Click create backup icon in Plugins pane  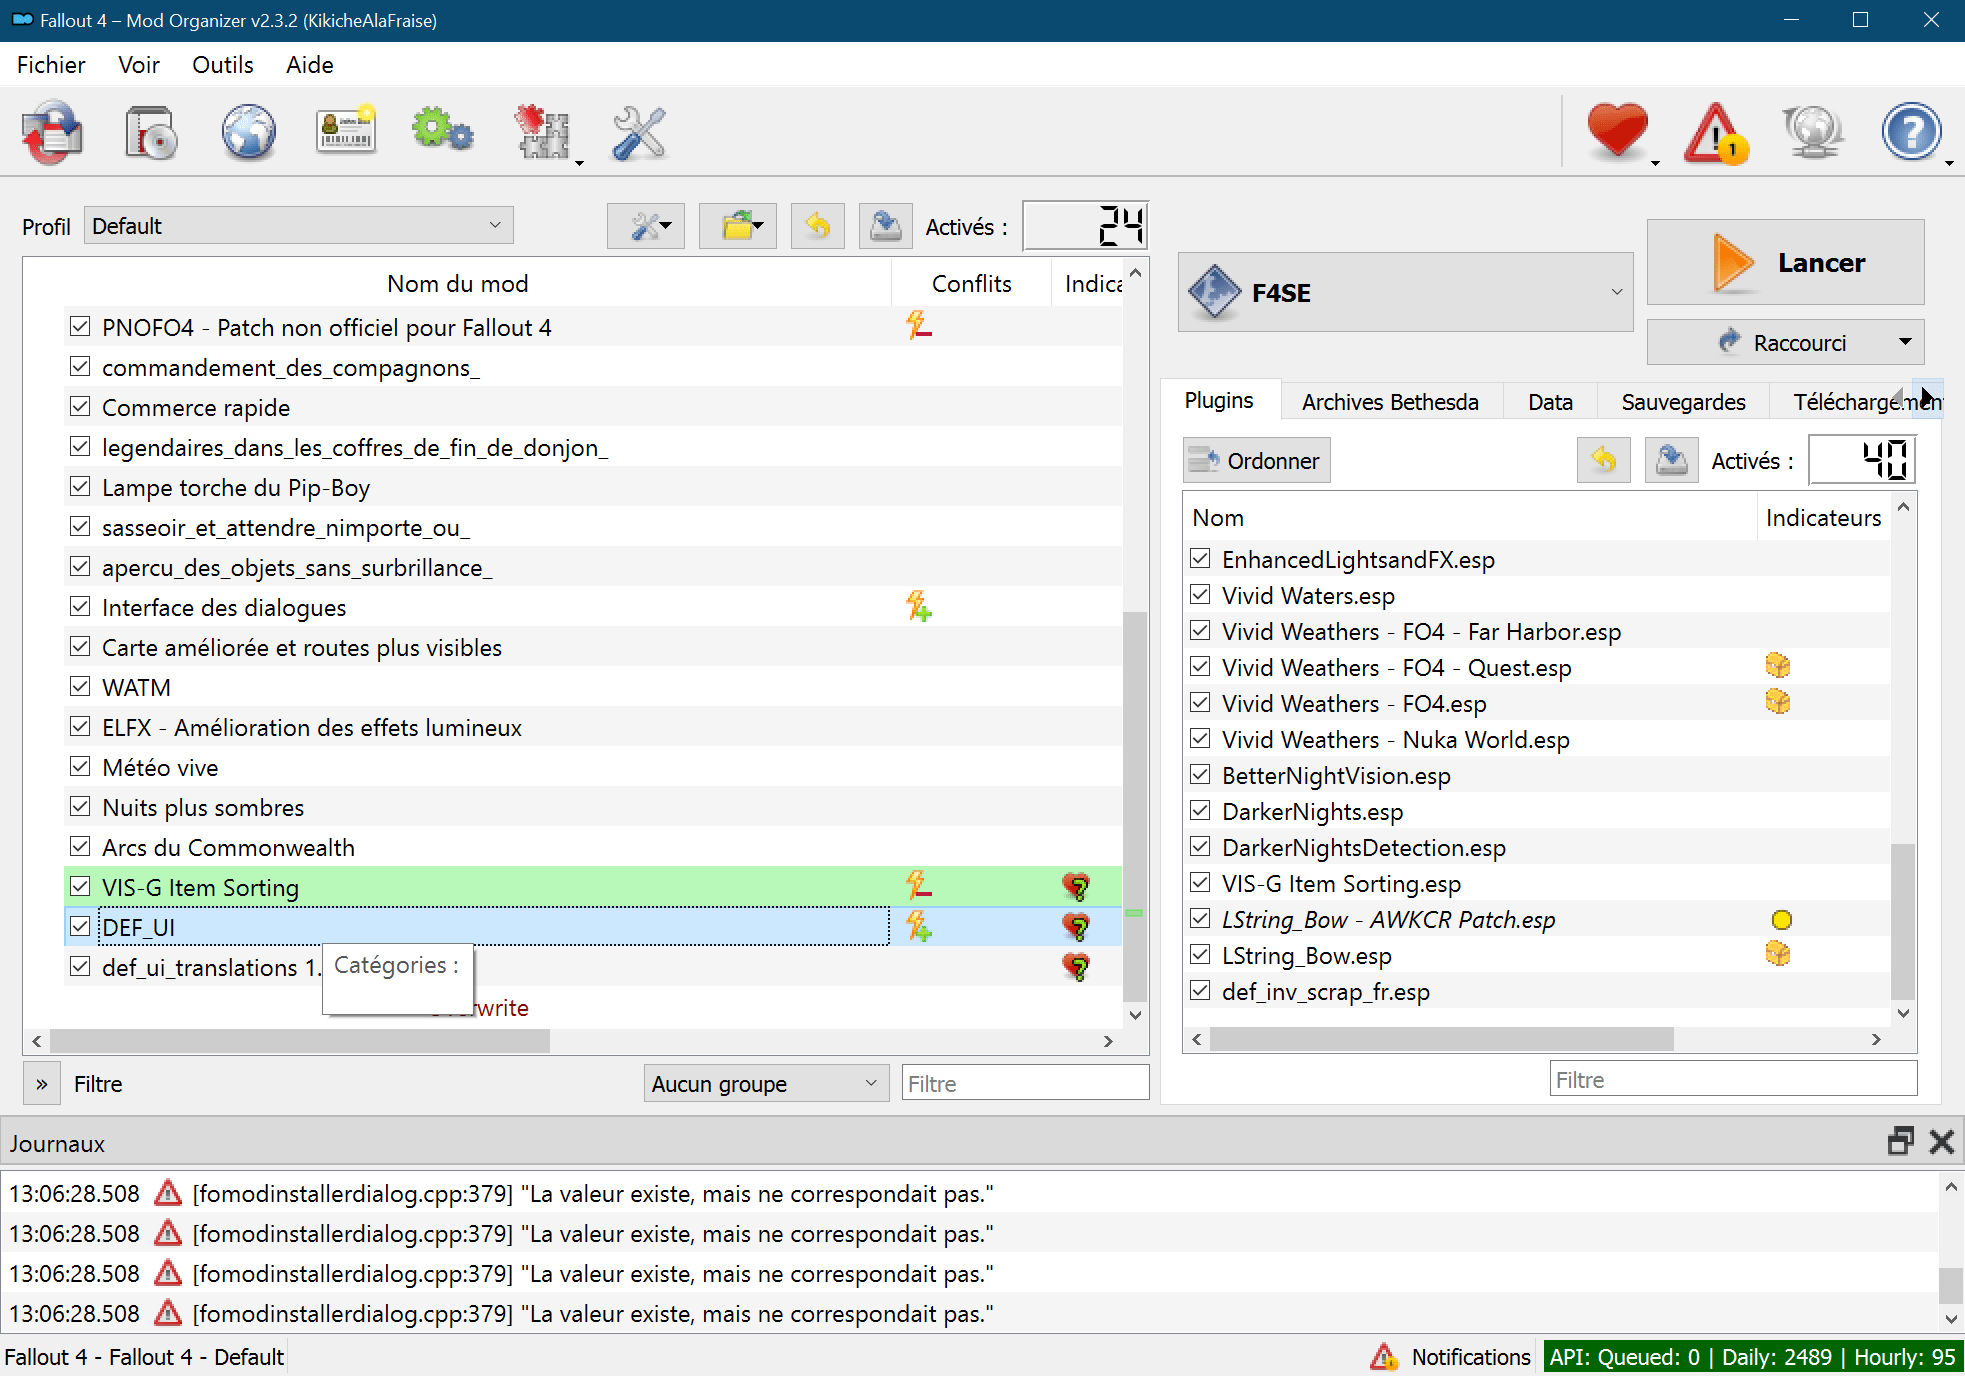(1671, 460)
